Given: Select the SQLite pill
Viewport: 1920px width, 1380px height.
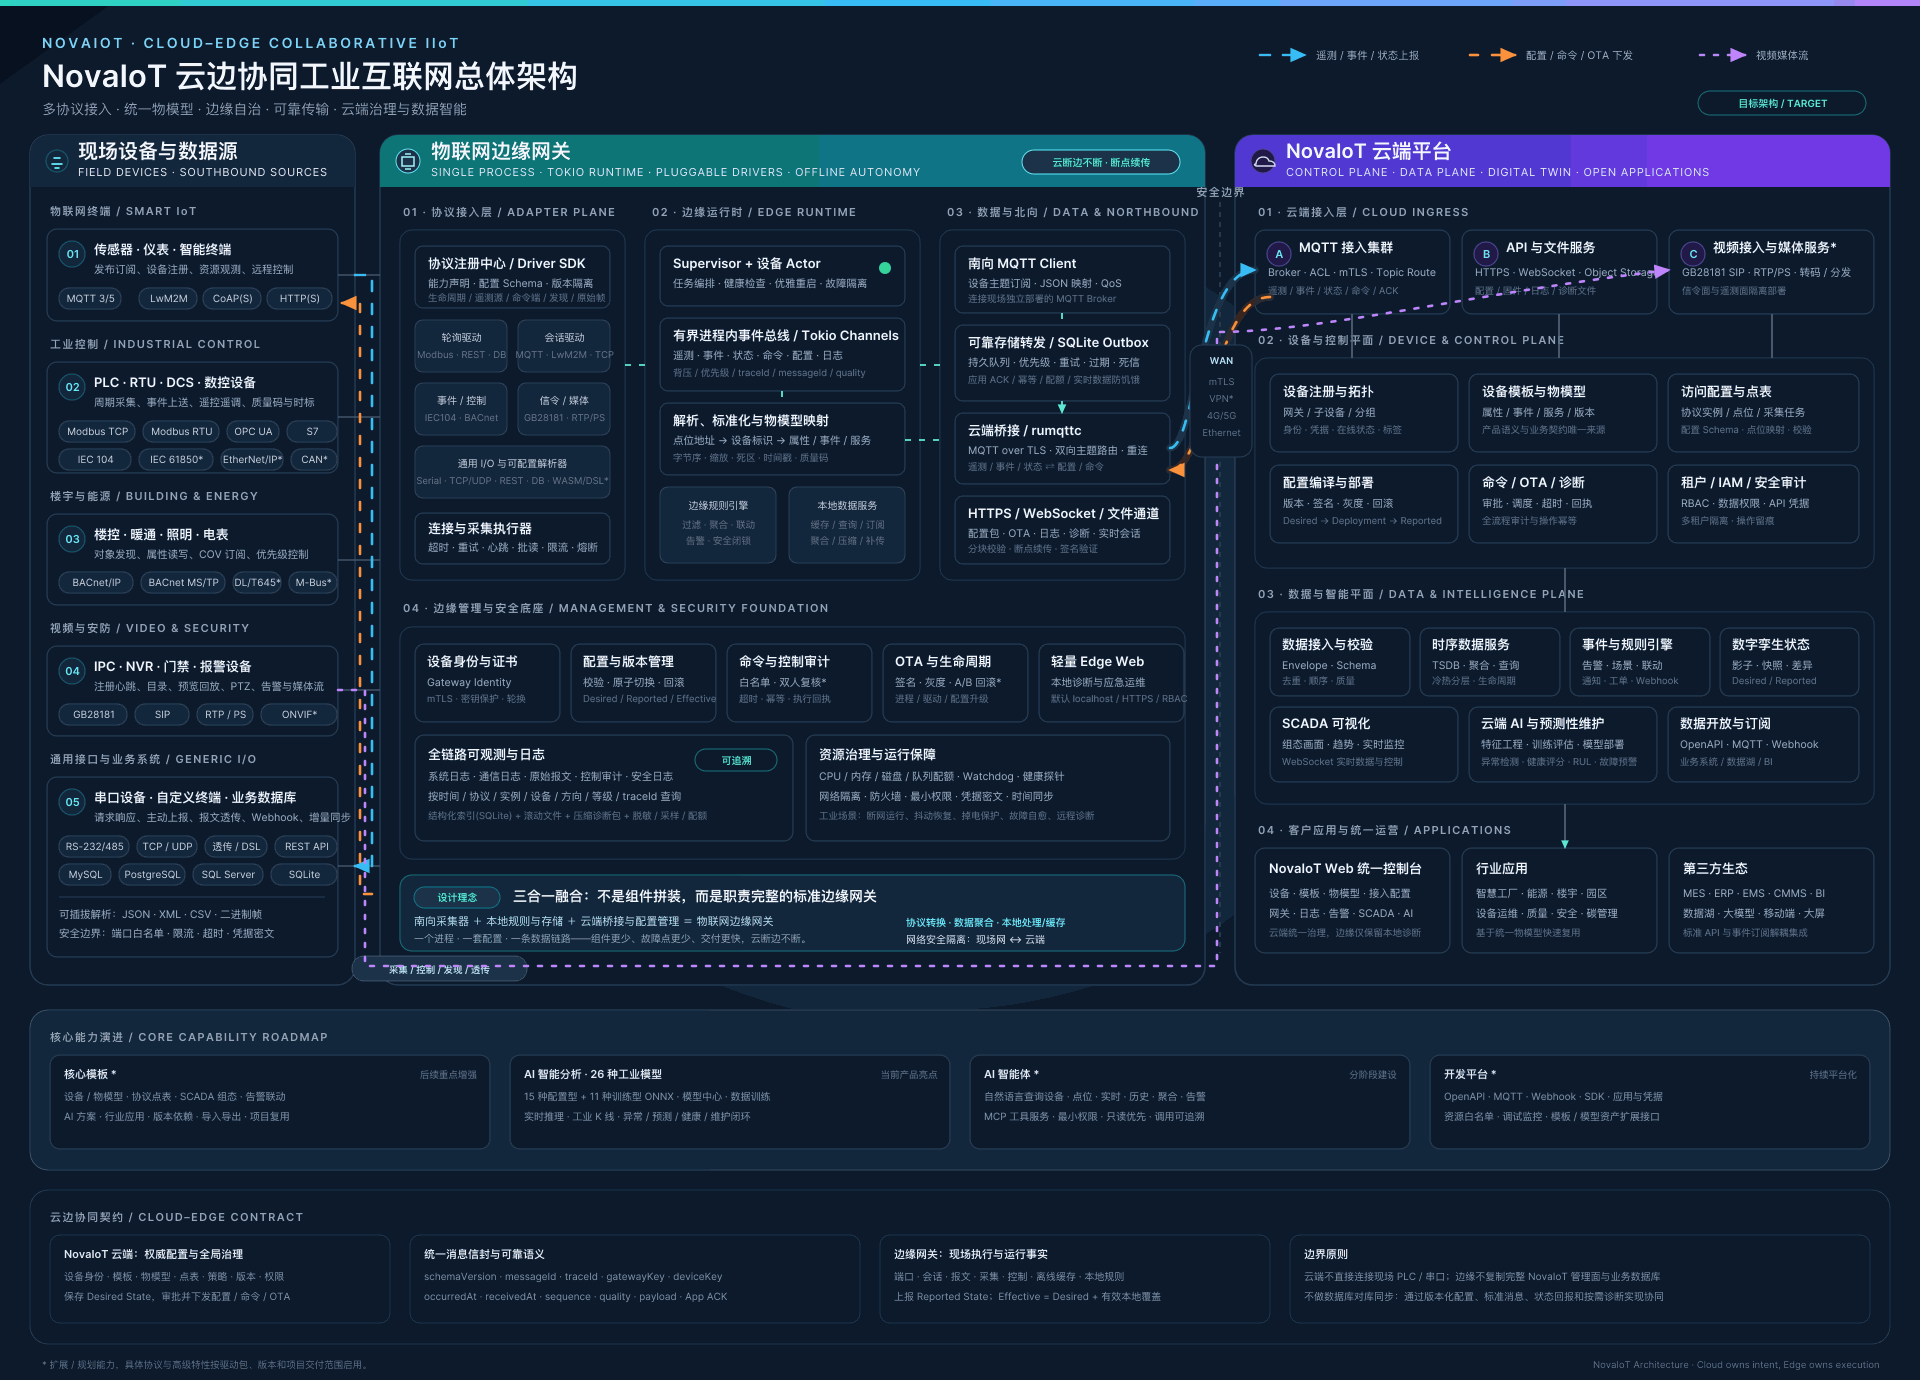Looking at the screenshot, I should point(304,875).
